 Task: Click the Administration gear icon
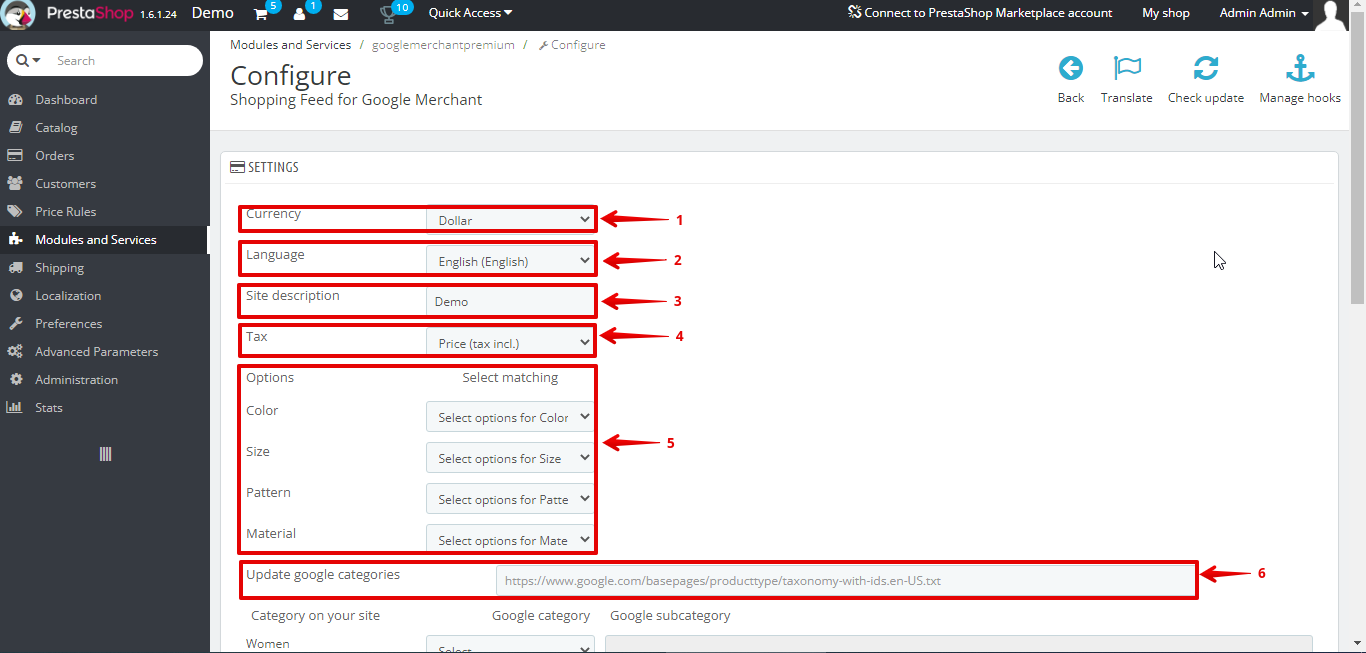point(15,380)
